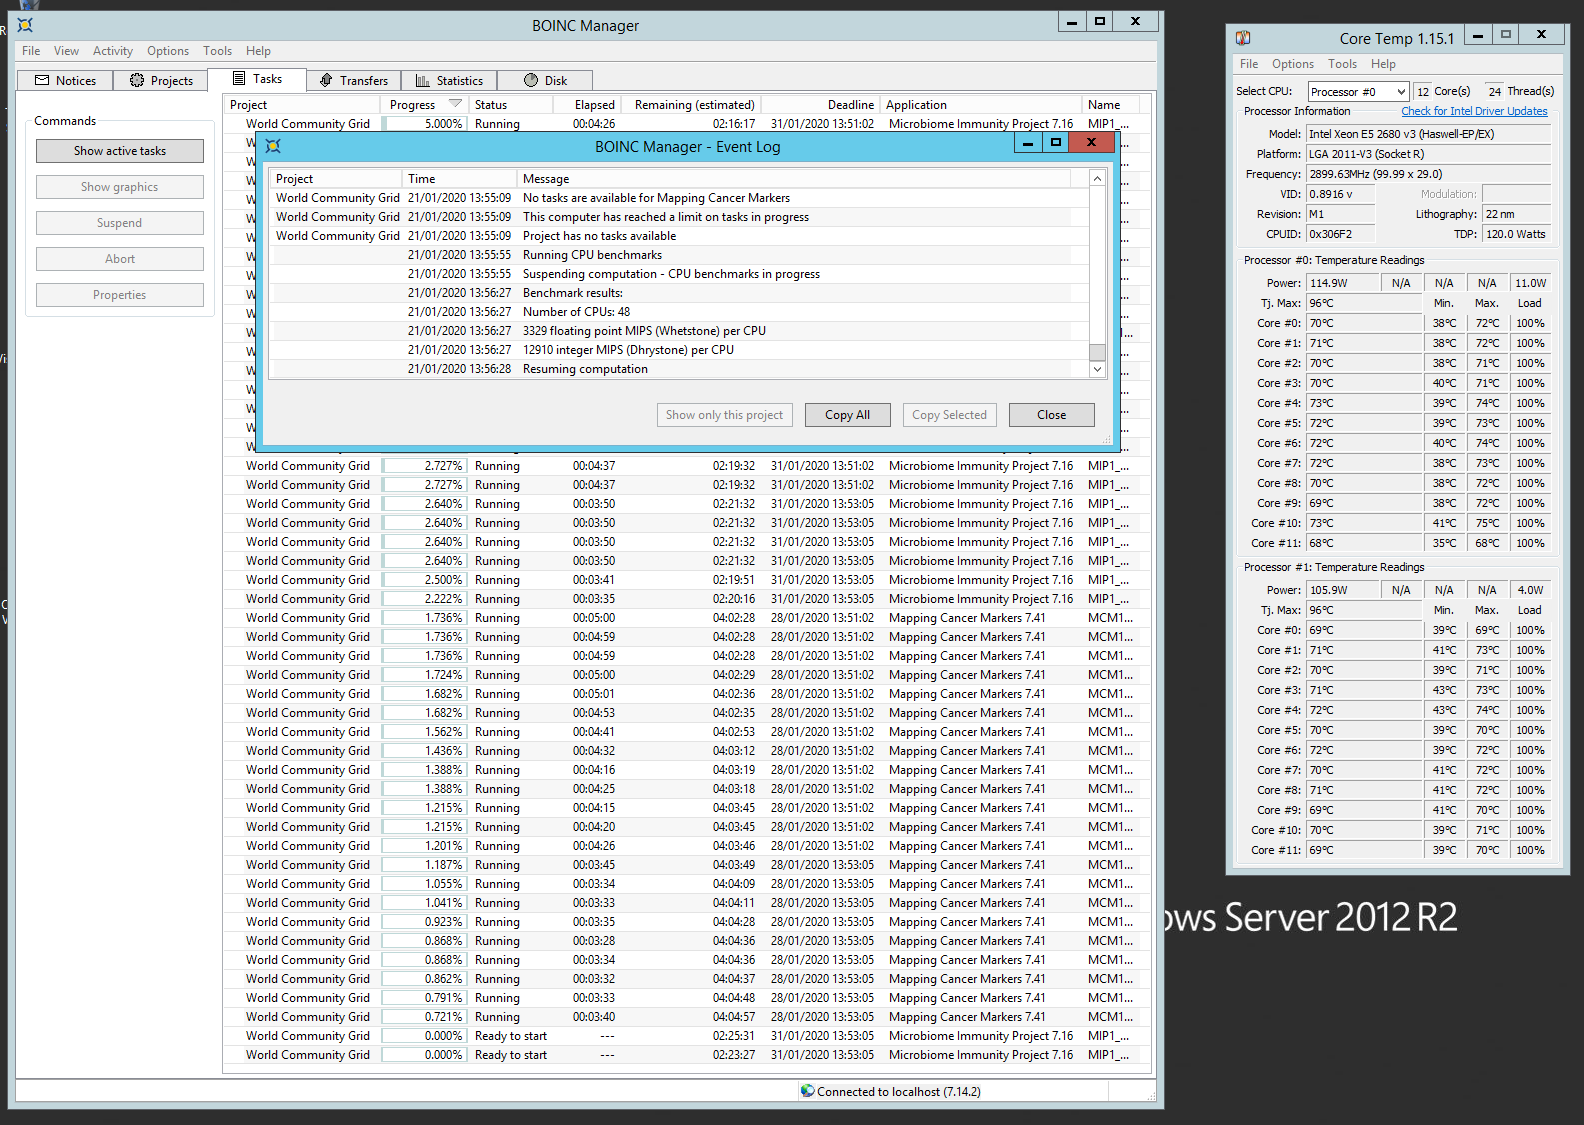Screen dimensions: 1584x1125
Task: Click the Properties command button
Action: click(120, 295)
